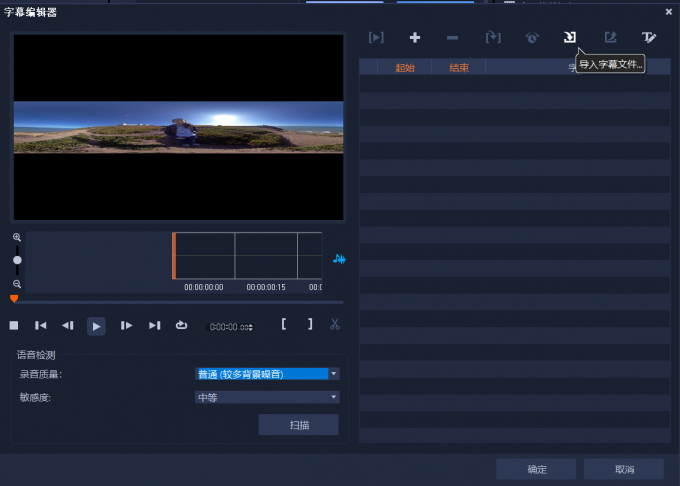Click the import subtitle file icon
Image resolution: width=680 pixels, height=486 pixels.
click(x=570, y=37)
